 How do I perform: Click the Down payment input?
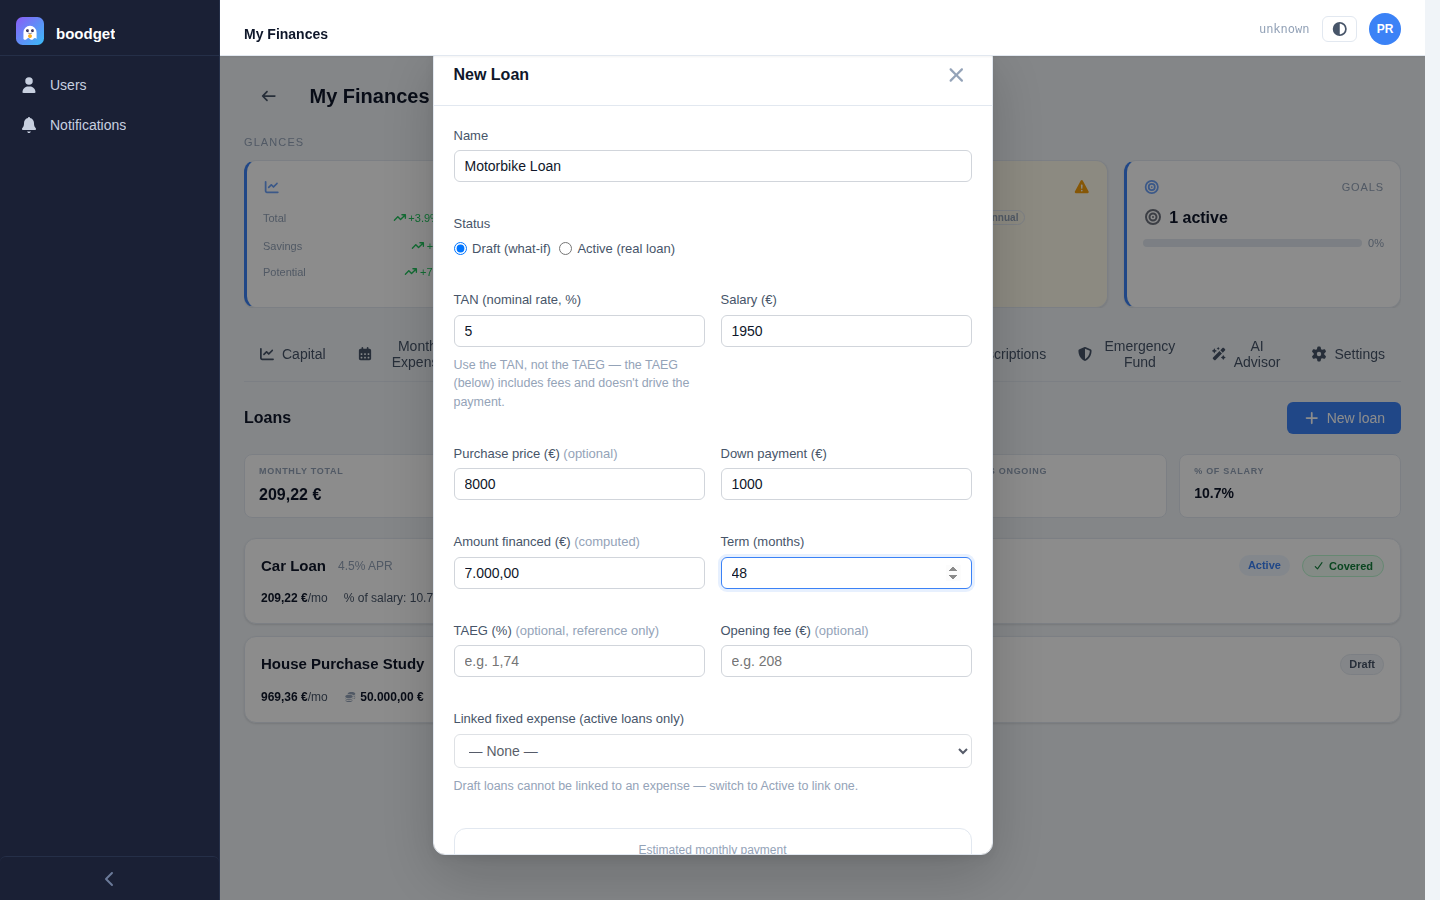pyautogui.click(x=846, y=484)
